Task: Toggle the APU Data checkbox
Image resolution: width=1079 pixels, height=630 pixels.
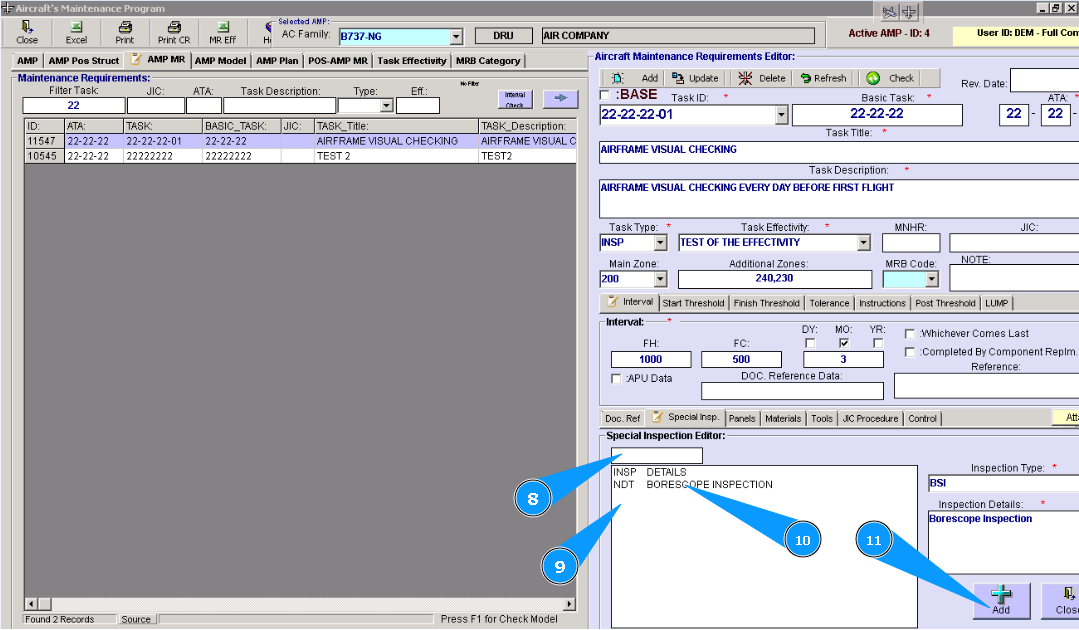Action: [616, 379]
